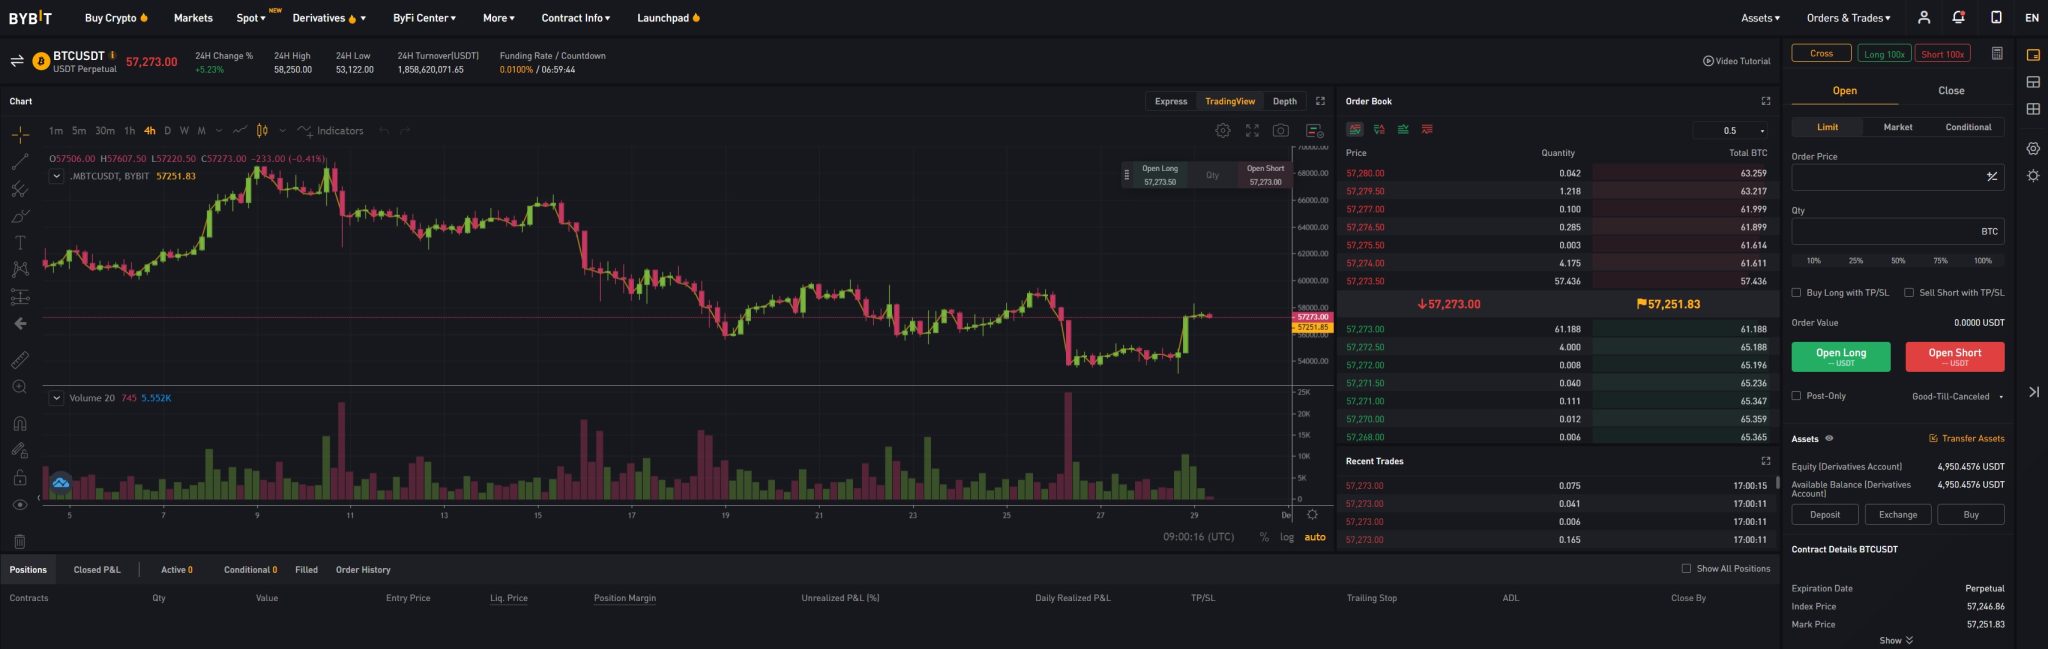The width and height of the screenshot is (2048, 649).
Task: Switch to Express chart tab
Action: [1171, 101]
